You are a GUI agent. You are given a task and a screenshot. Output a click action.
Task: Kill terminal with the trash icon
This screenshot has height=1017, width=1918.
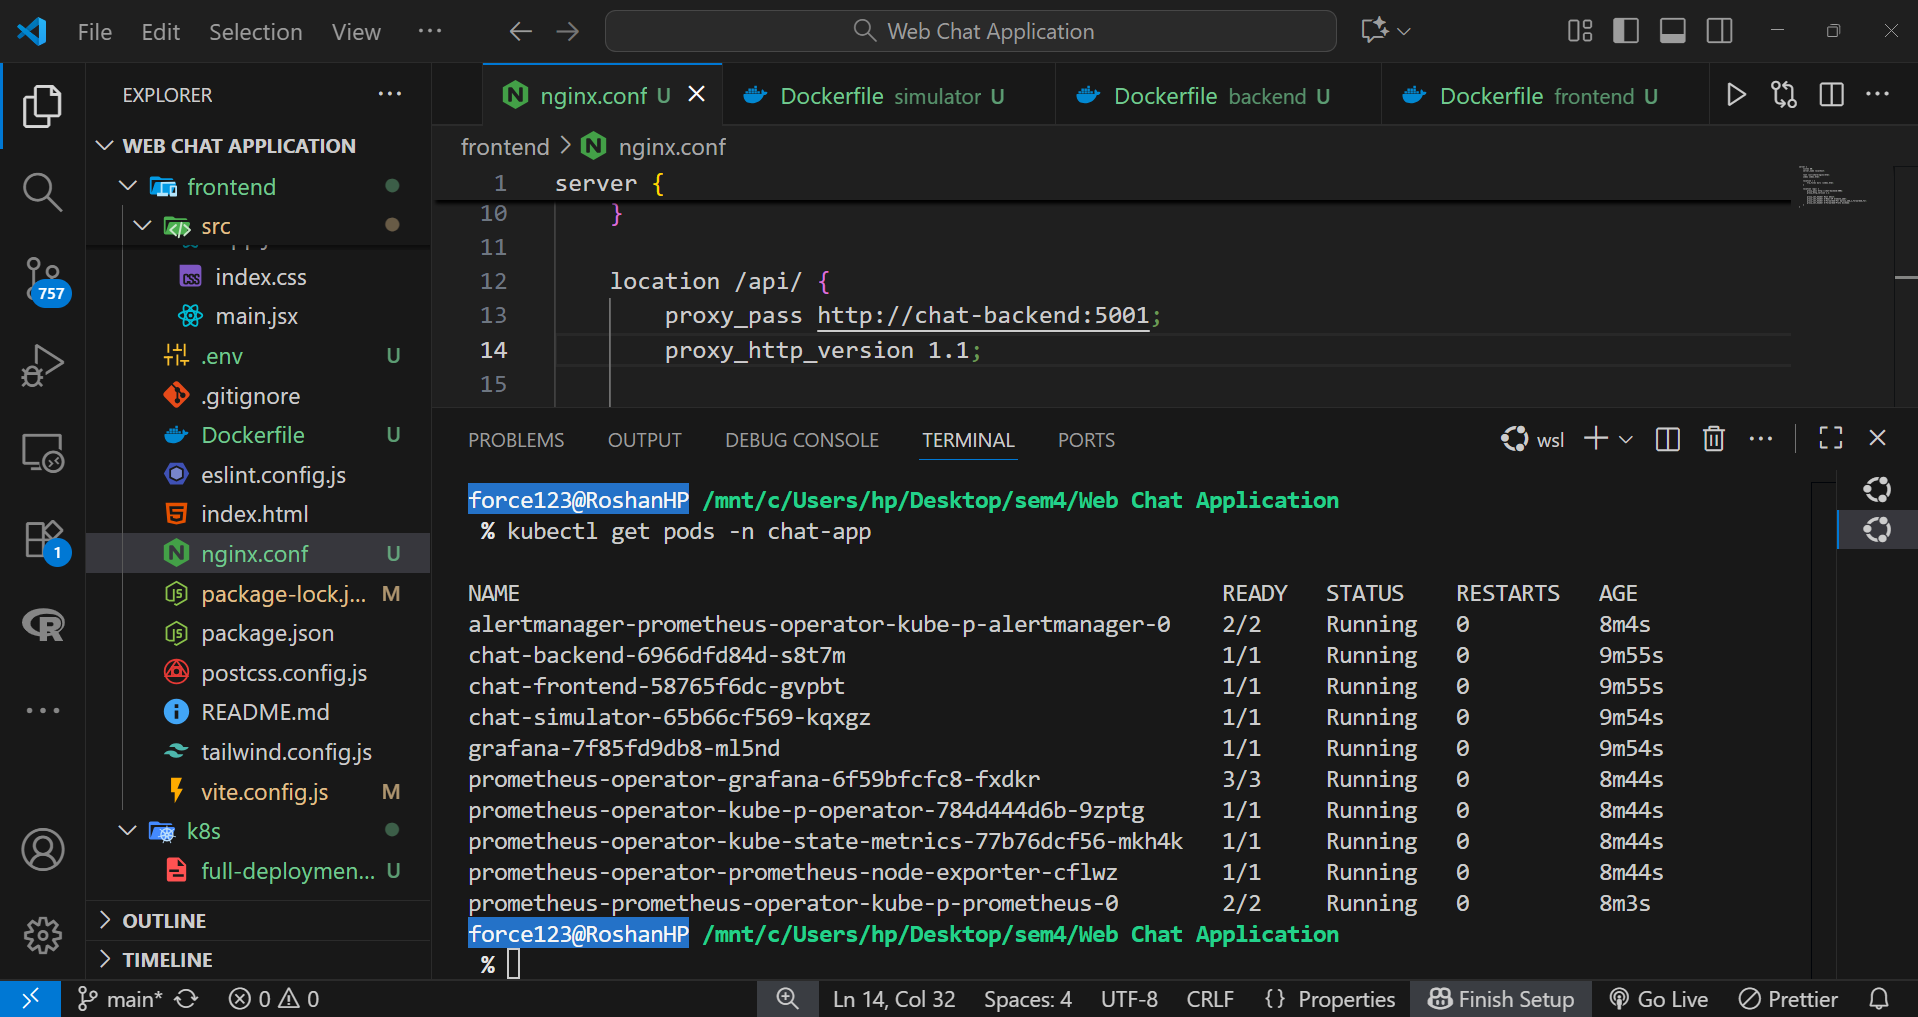[1713, 439]
